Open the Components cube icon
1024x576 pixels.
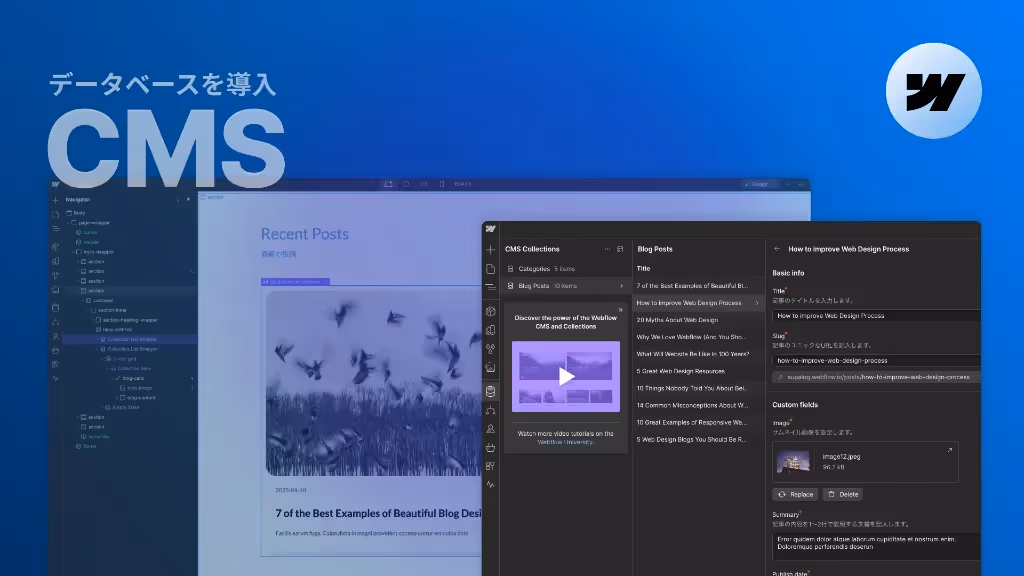tap(490, 312)
